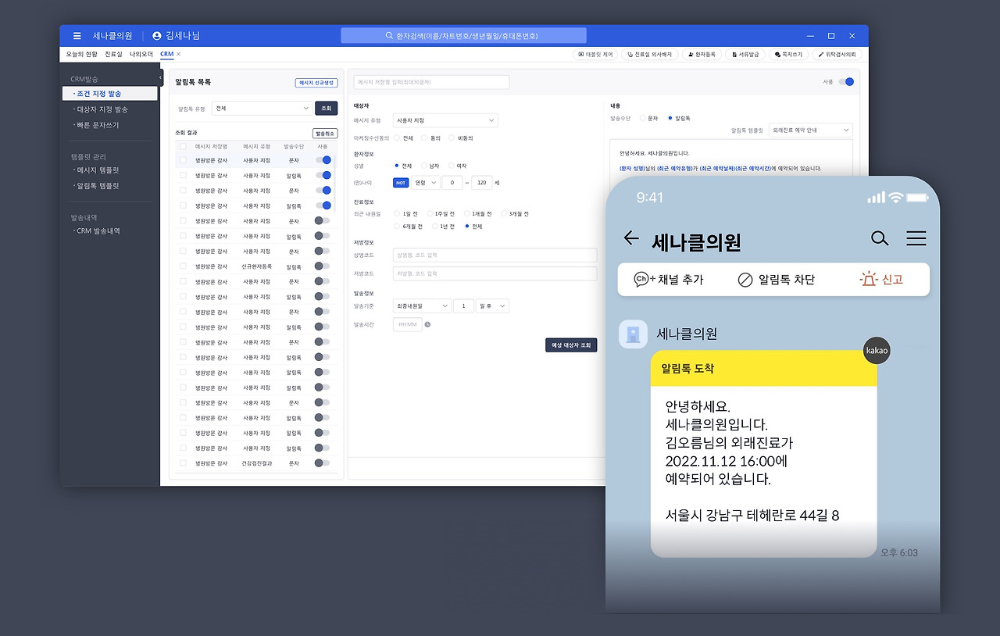The width and height of the screenshot is (1000, 636).
Task: Open 대상자 지정 발송 in the sidebar
Action: click(x=102, y=110)
